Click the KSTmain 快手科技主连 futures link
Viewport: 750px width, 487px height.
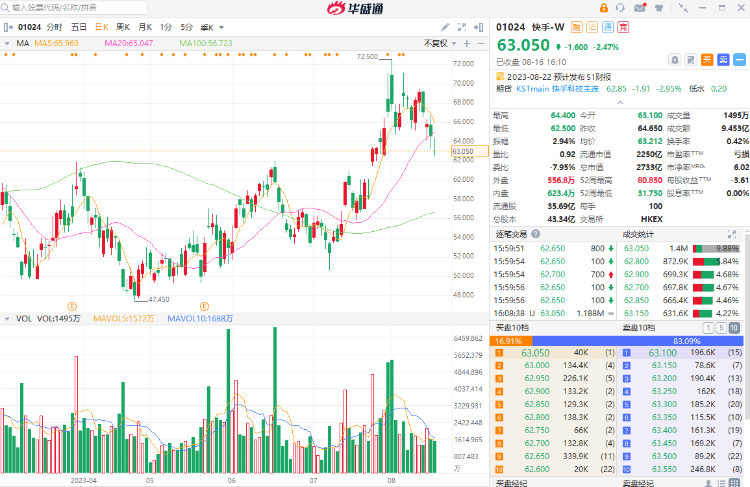pyautogui.click(x=557, y=89)
